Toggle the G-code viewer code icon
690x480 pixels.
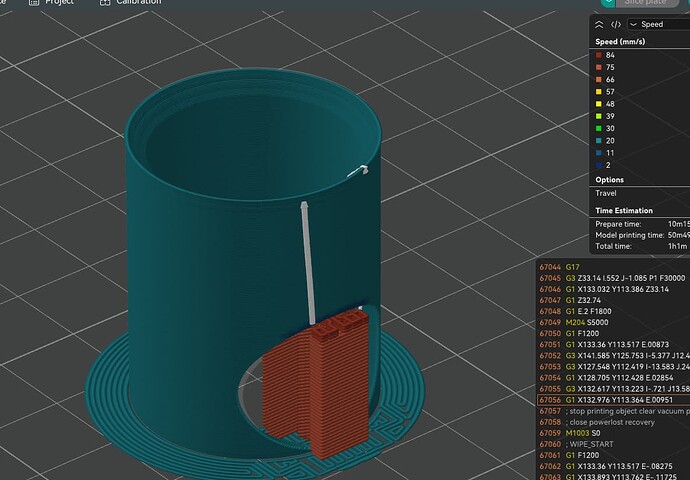pos(616,25)
